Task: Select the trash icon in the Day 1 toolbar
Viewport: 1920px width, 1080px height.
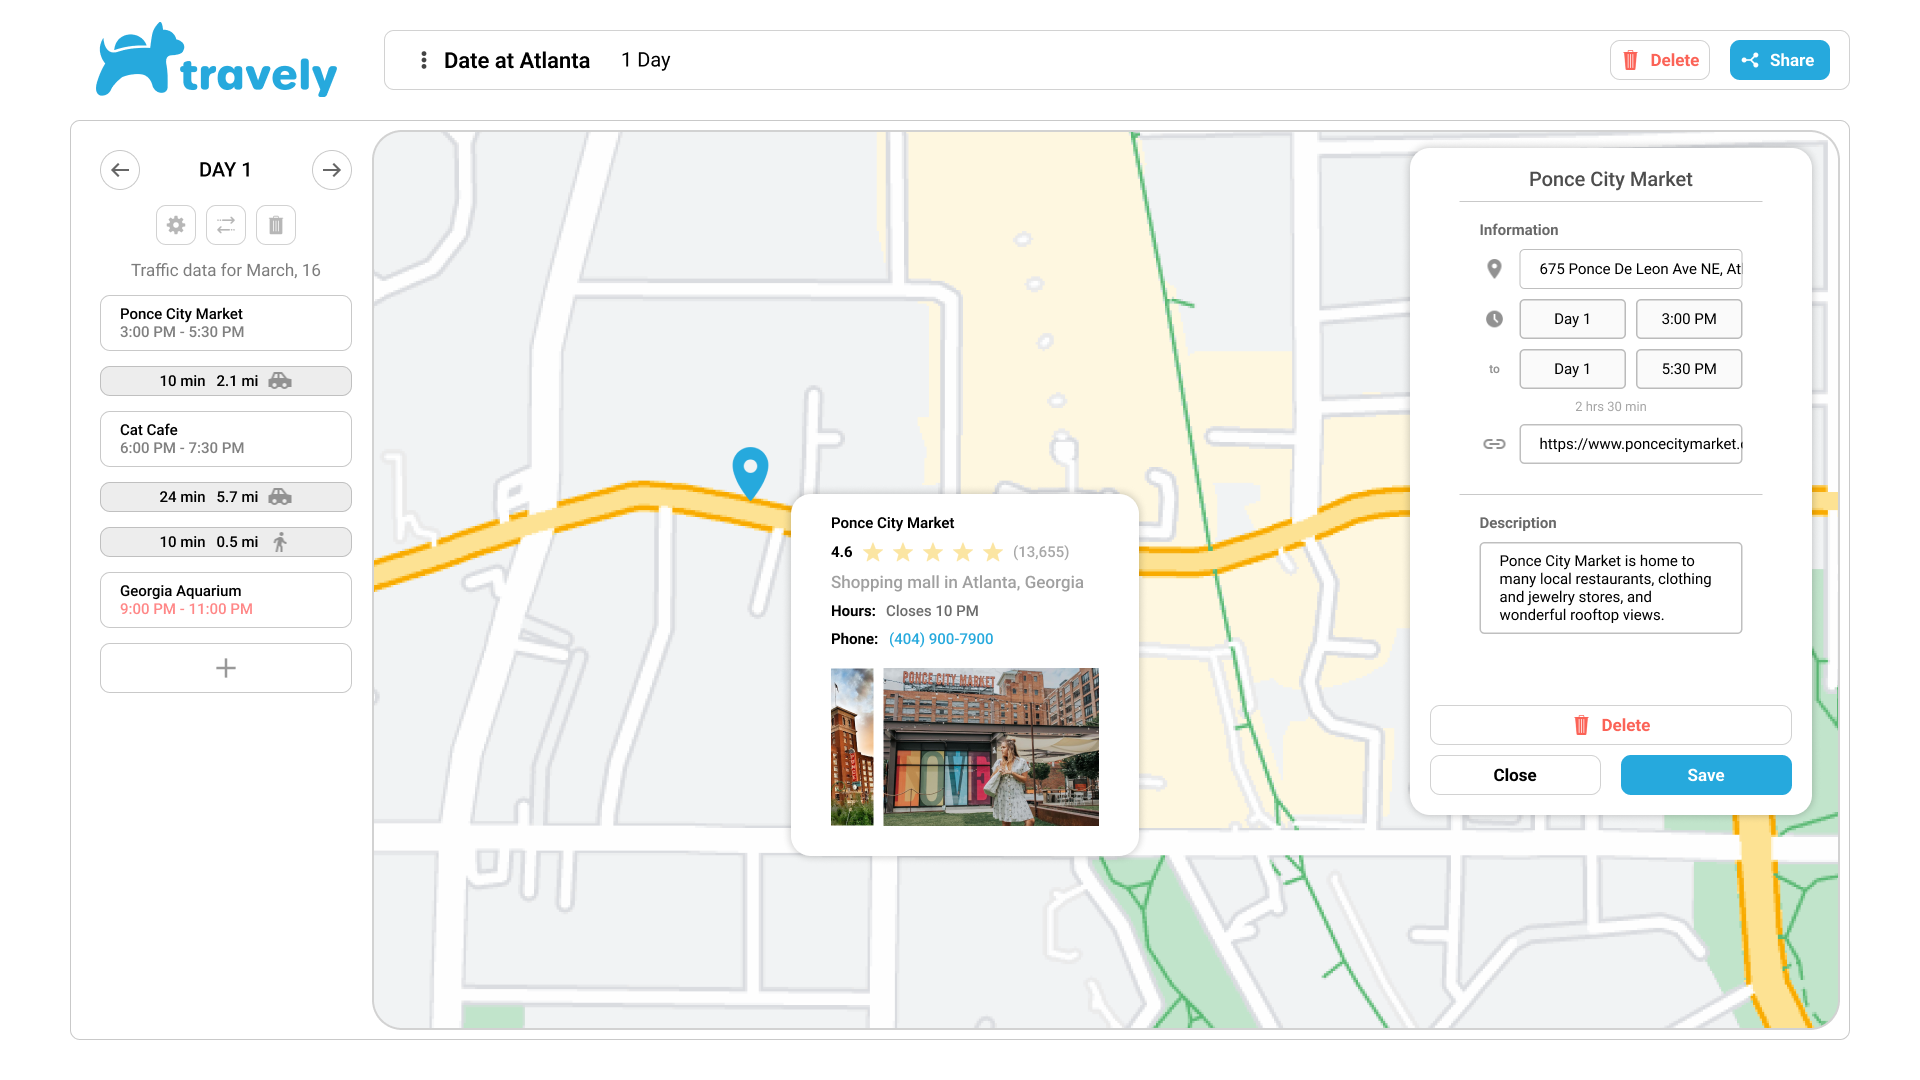Action: pyautogui.click(x=275, y=225)
